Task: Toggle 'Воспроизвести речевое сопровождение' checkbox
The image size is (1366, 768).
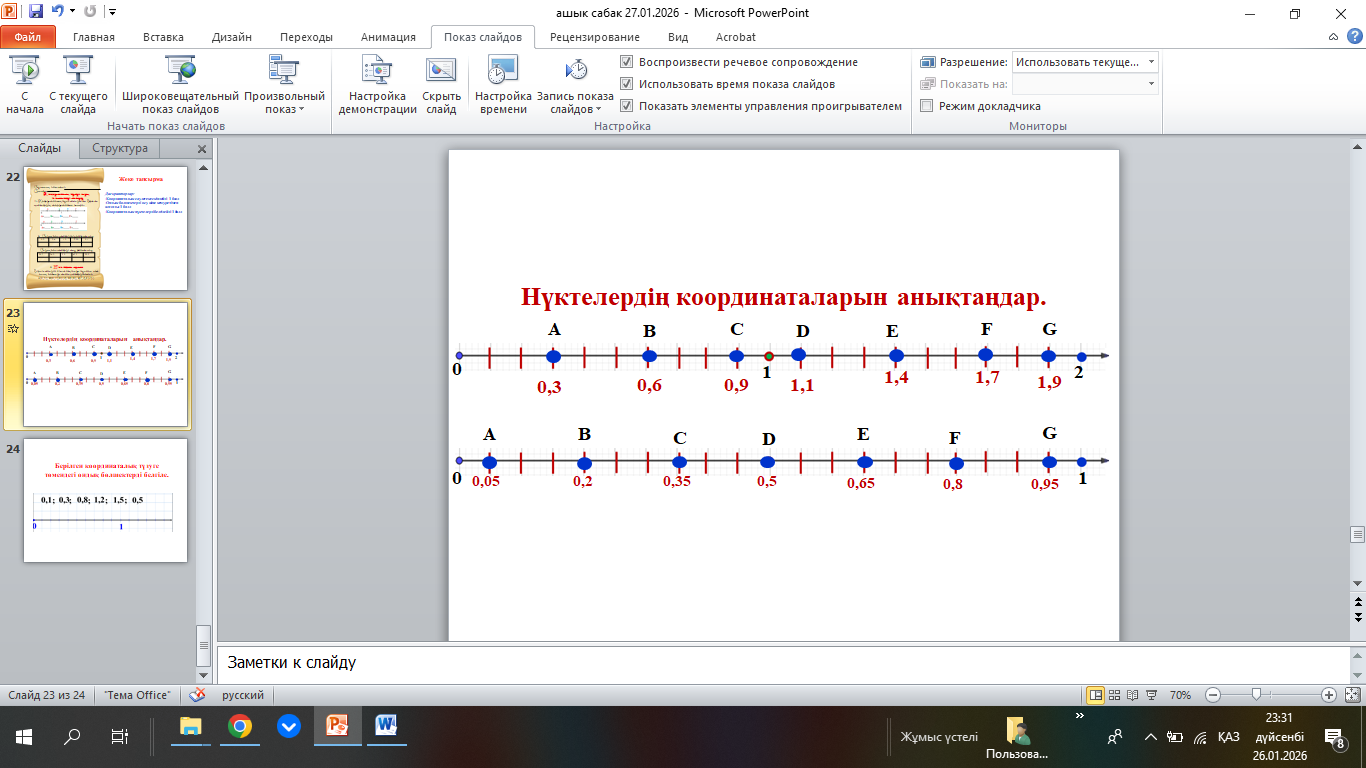Action: 627,62
